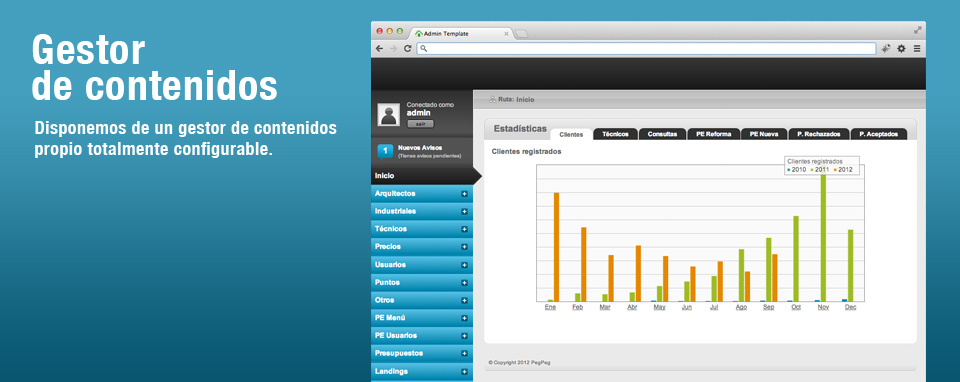Click the admin user avatar
This screenshot has width=960, height=382.
pos(389,114)
